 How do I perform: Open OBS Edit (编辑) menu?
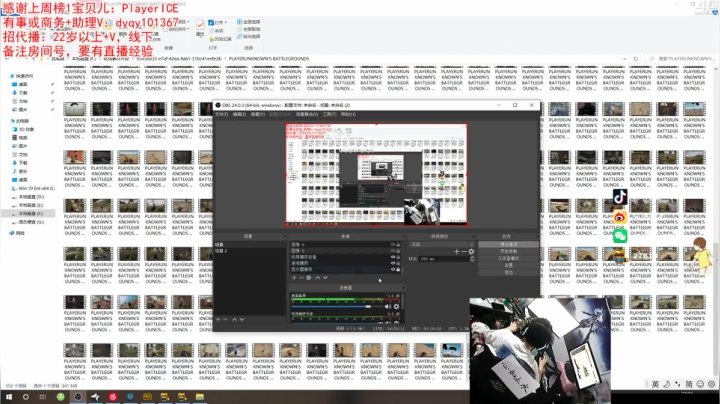pos(239,114)
